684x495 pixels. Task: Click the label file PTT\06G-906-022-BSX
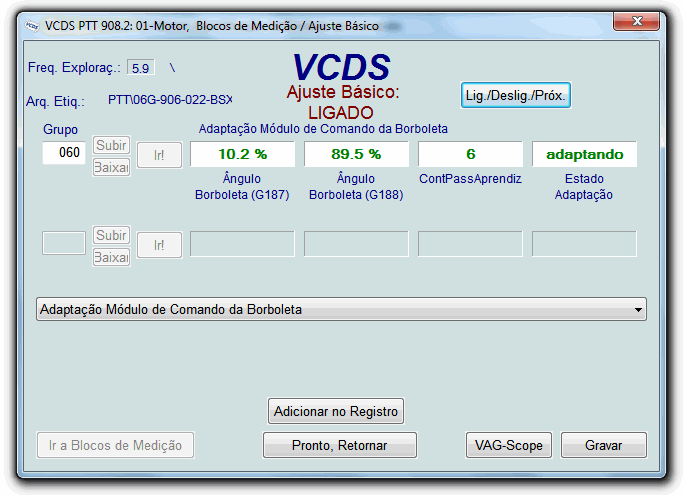pyautogui.click(x=170, y=100)
